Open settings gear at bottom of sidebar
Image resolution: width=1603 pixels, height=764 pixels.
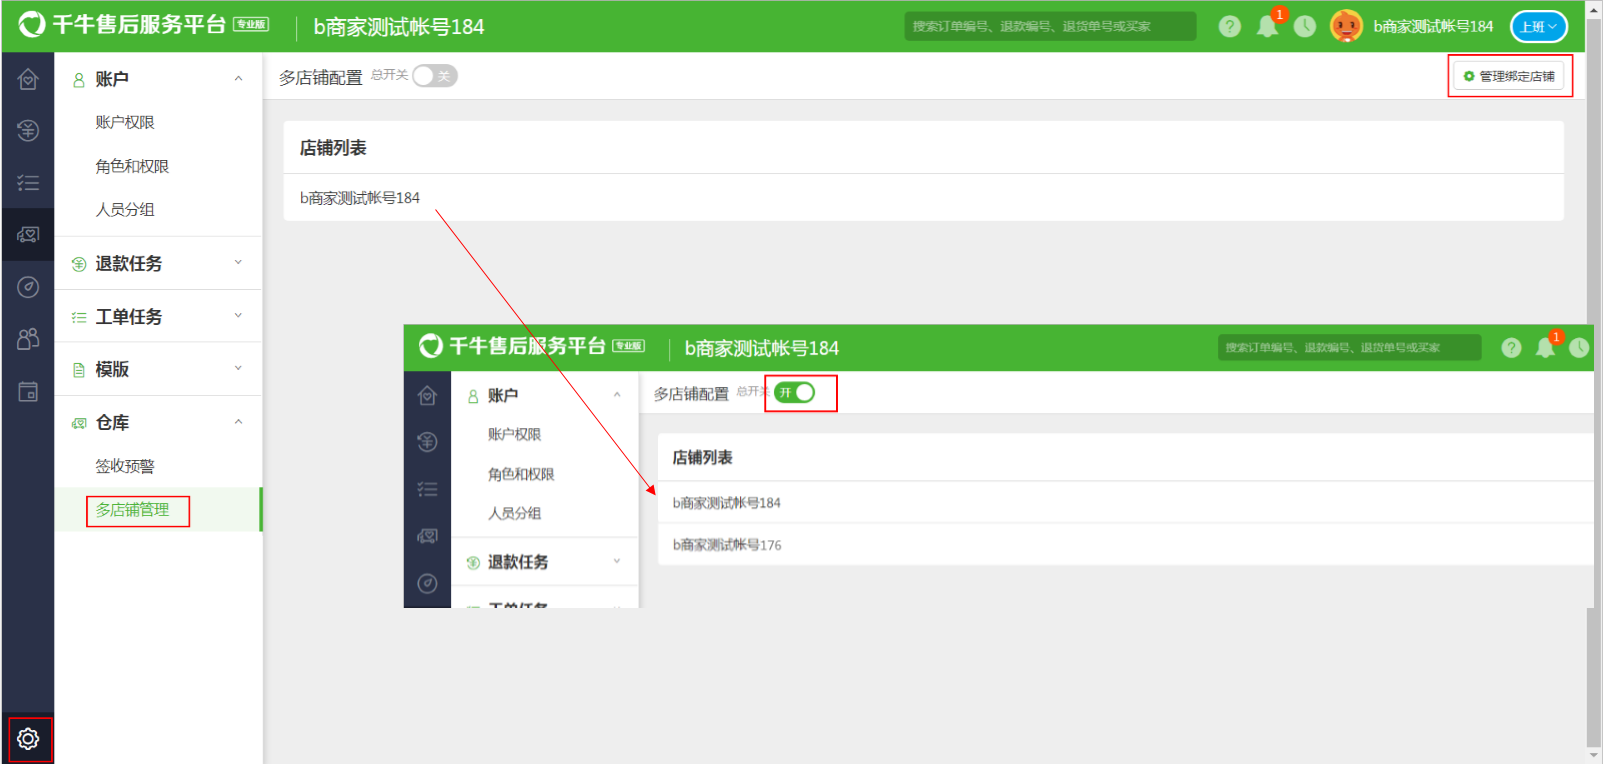[x=28, y=739]
